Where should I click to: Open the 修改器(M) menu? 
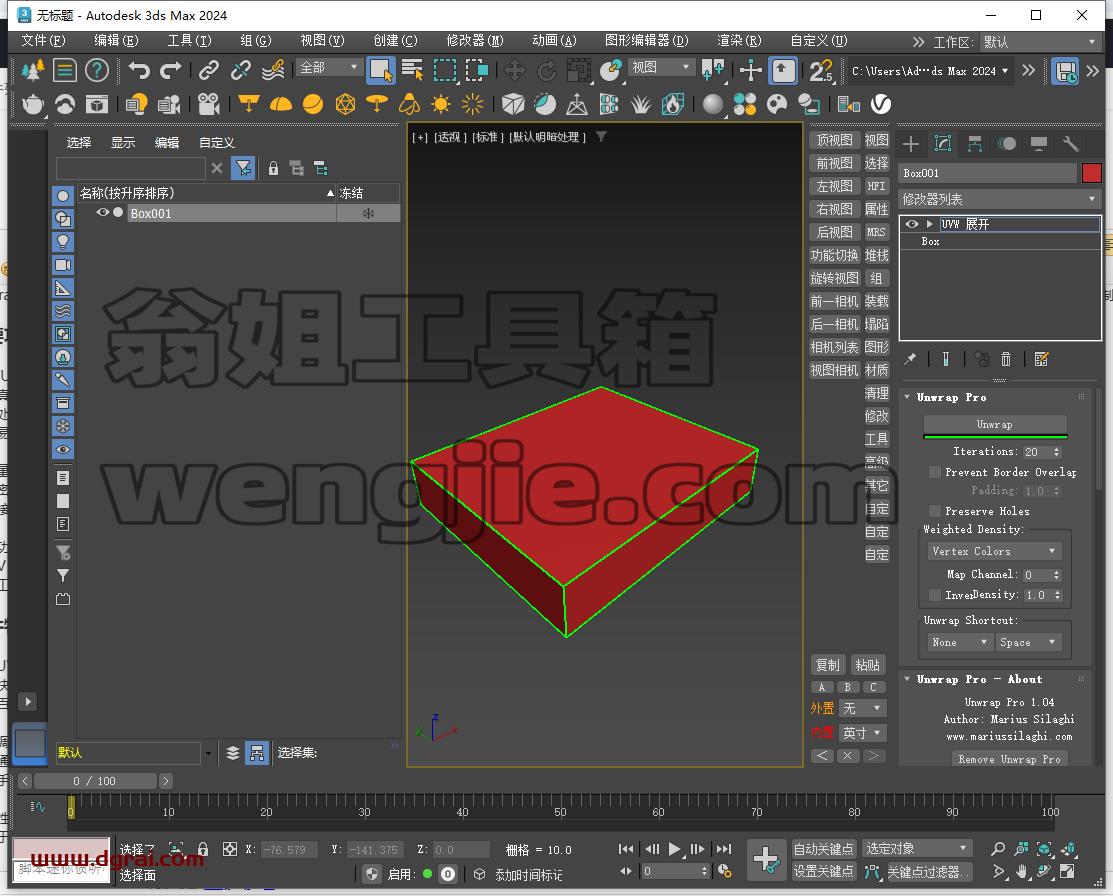coord(475,40)
